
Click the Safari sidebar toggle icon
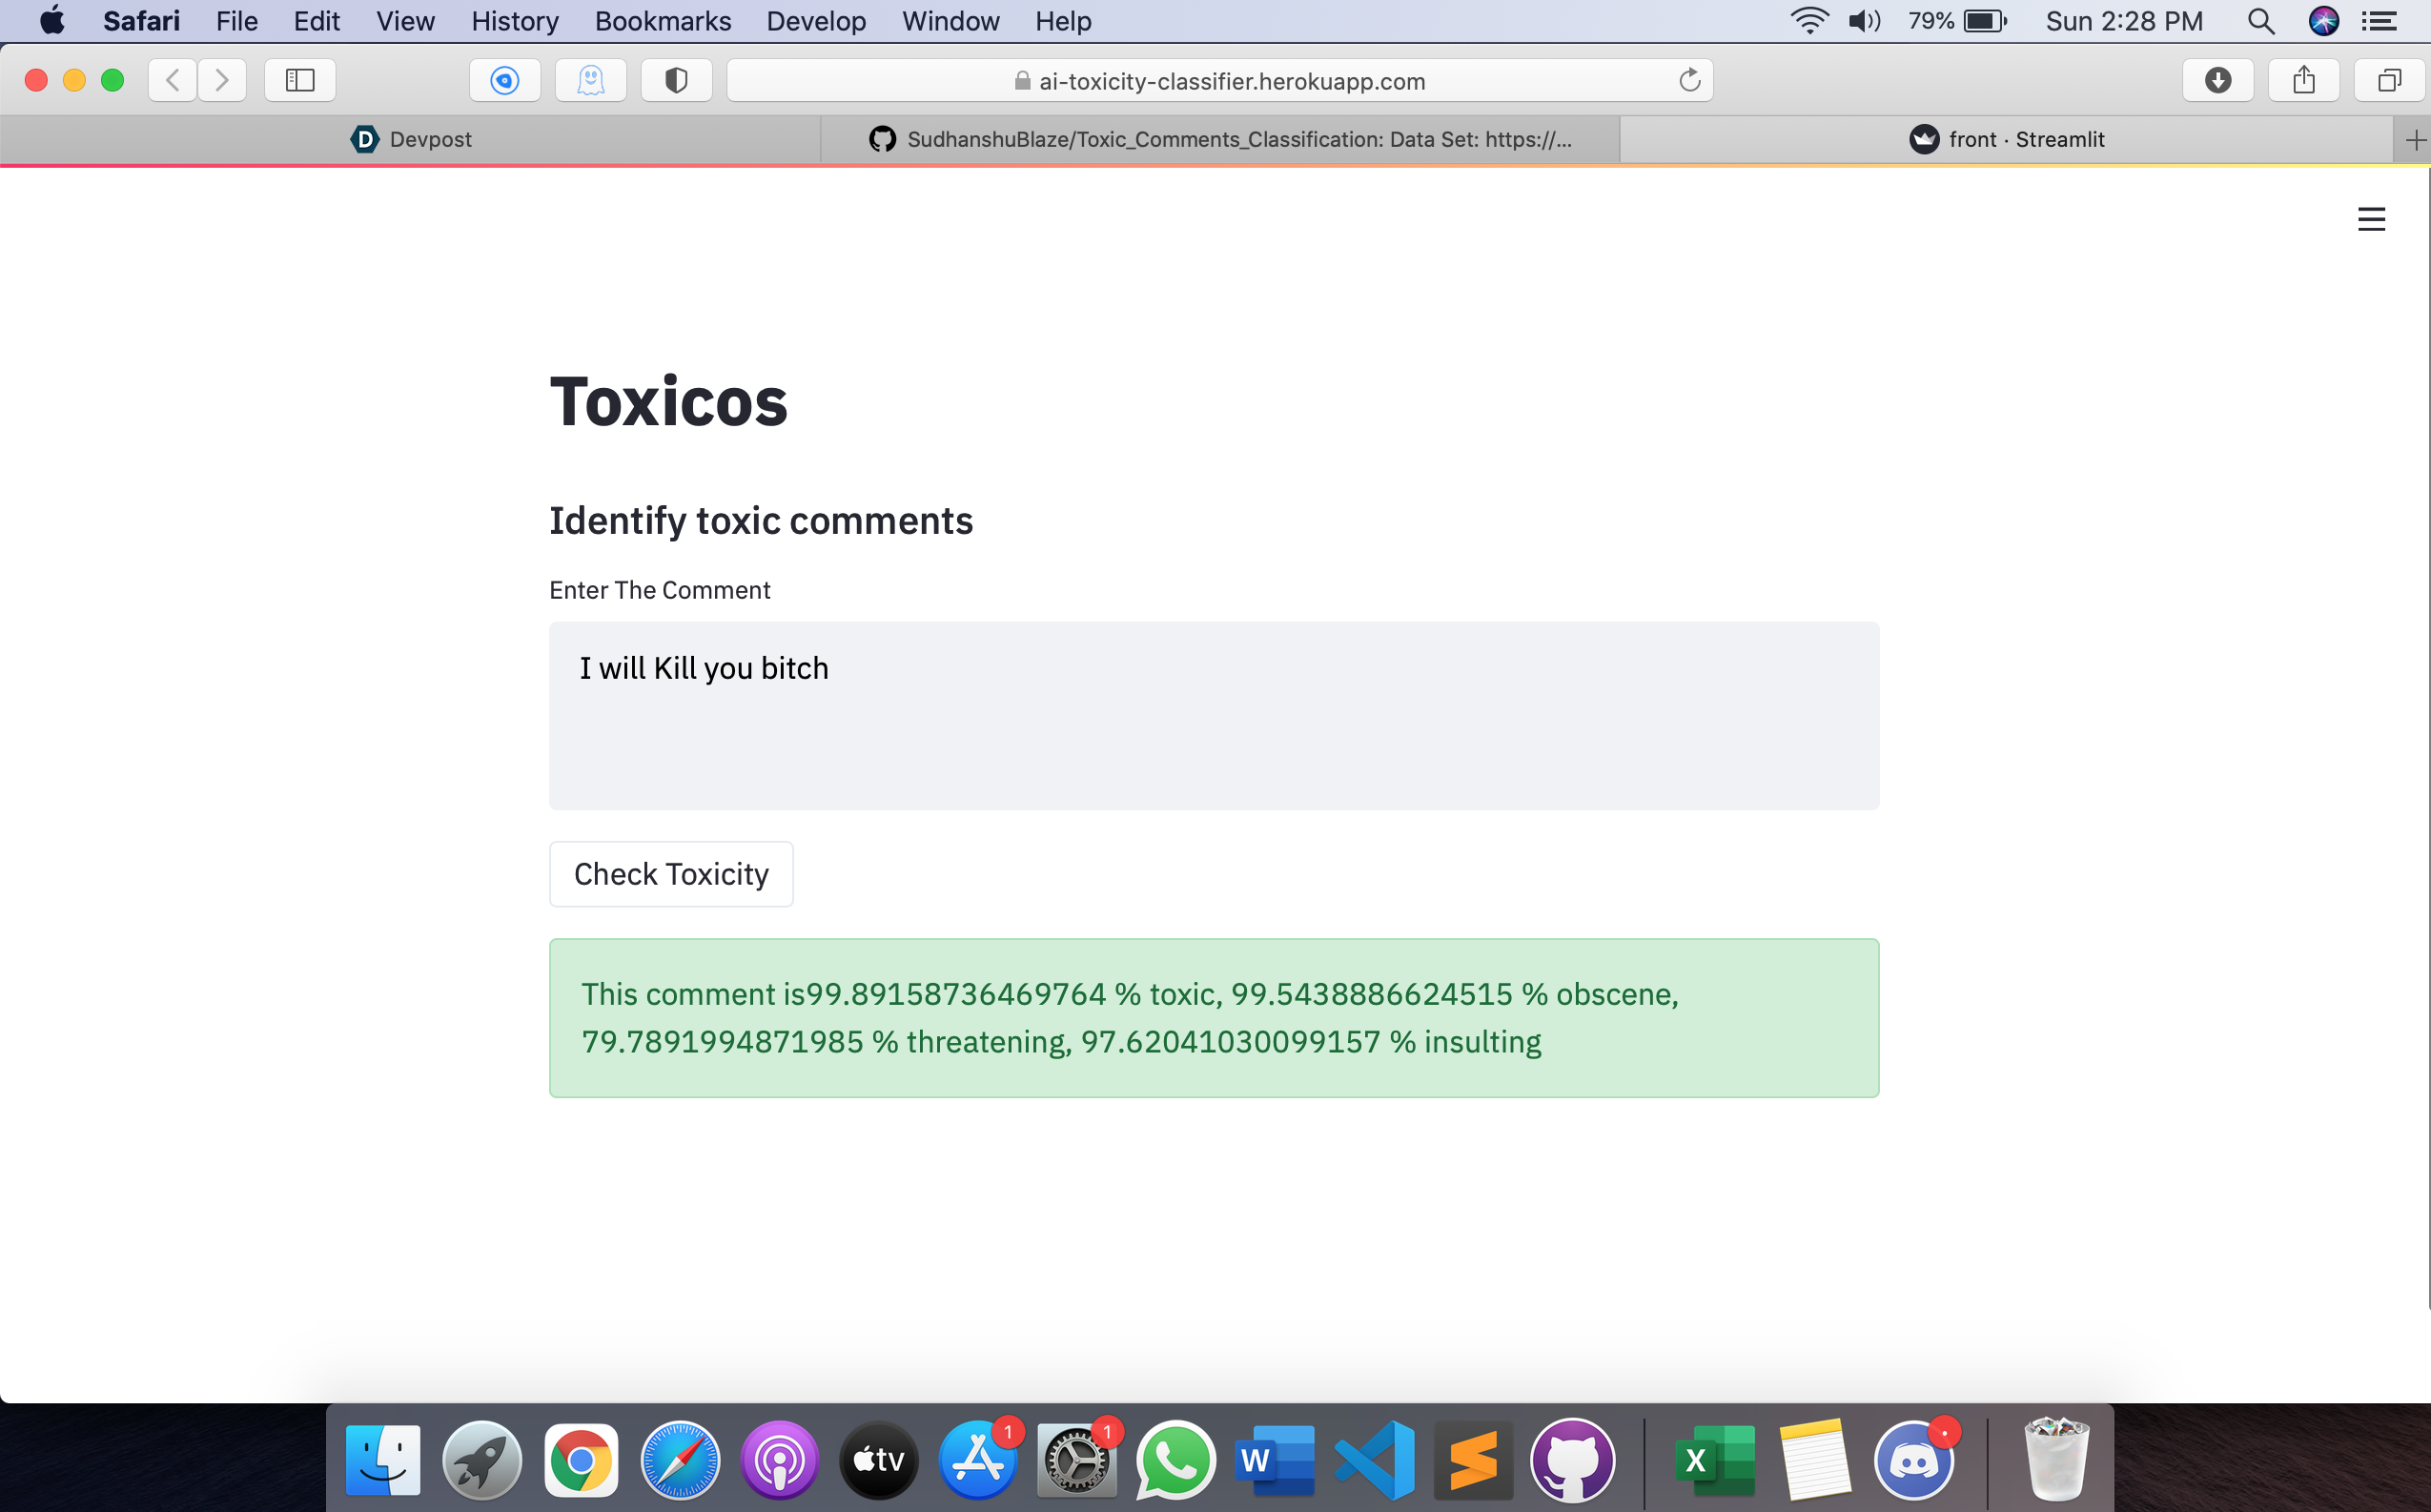[300, 80]
